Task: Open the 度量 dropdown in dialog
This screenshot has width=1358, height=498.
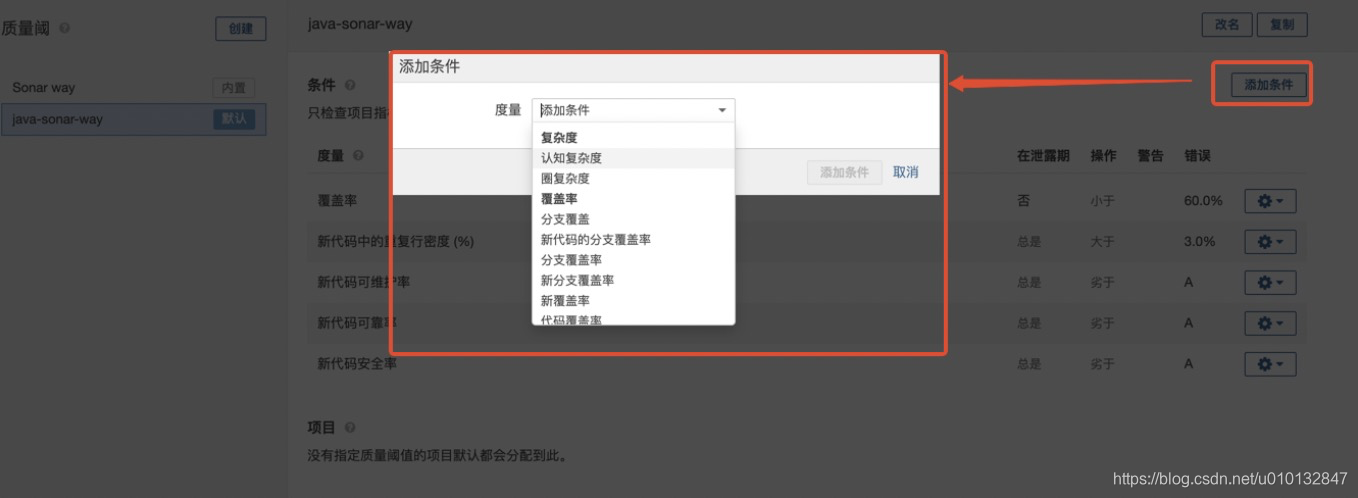Action: (633, 110)
